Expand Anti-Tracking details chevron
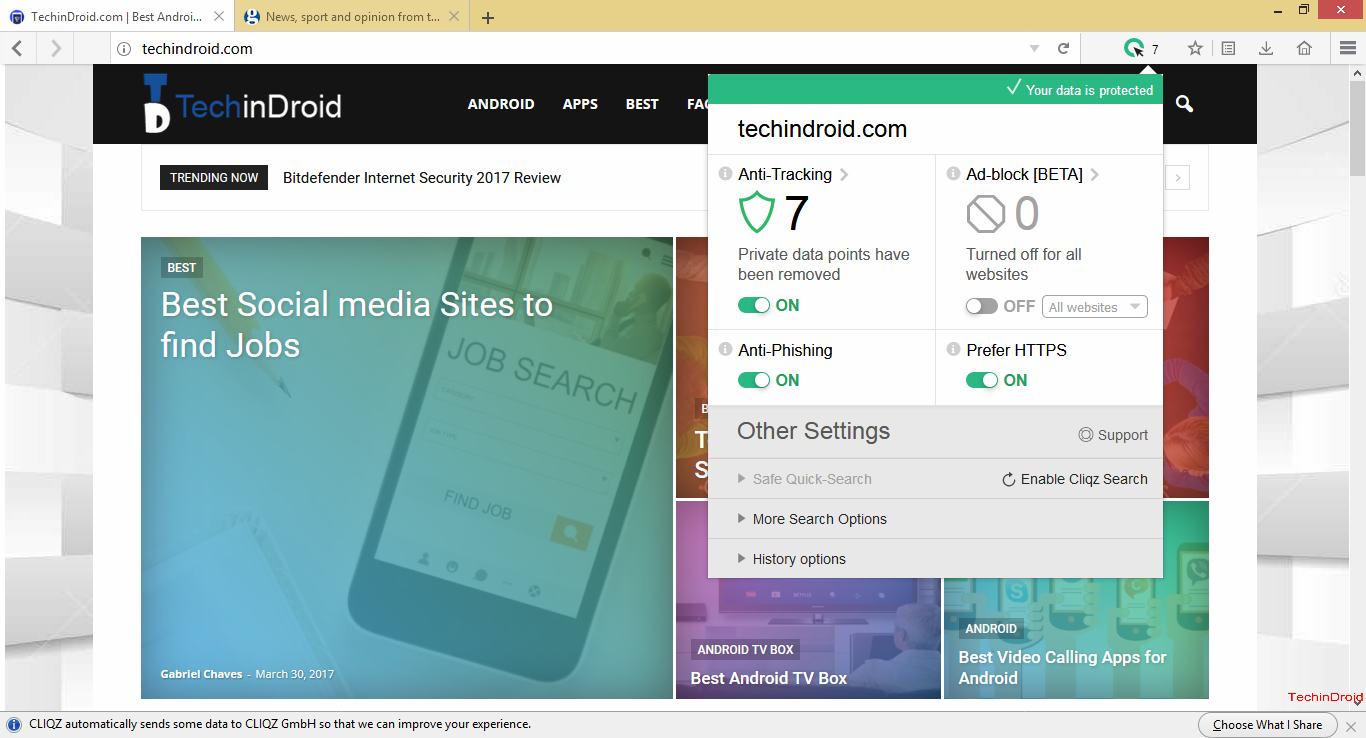 tap(844, 174)
